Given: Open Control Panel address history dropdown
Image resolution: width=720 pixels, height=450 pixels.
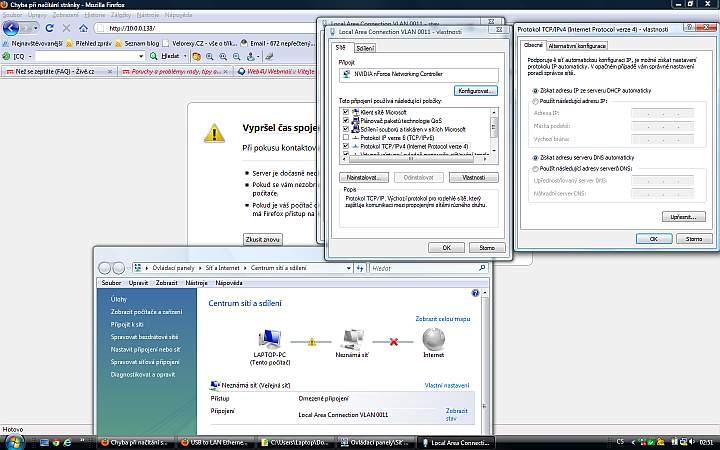Looking at the screenshot, I should pos(349,268).
